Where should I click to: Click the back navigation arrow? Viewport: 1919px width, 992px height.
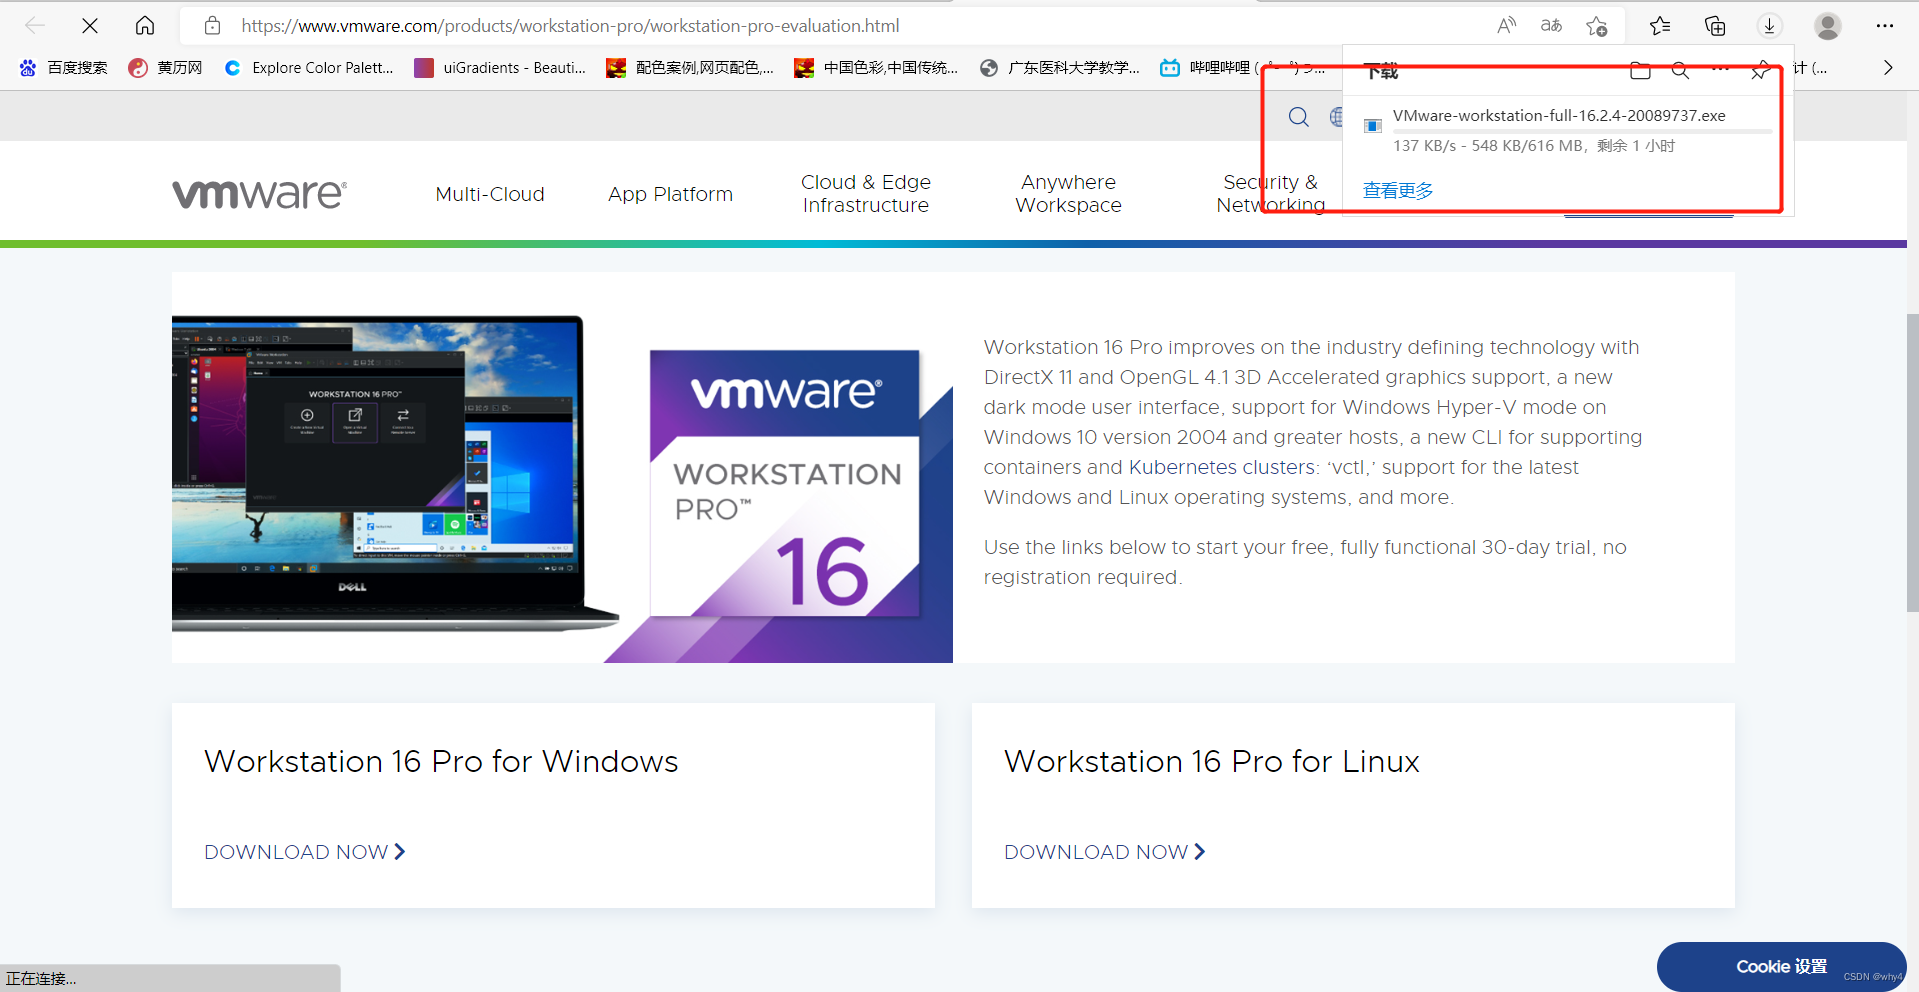(x=35, y=26)
